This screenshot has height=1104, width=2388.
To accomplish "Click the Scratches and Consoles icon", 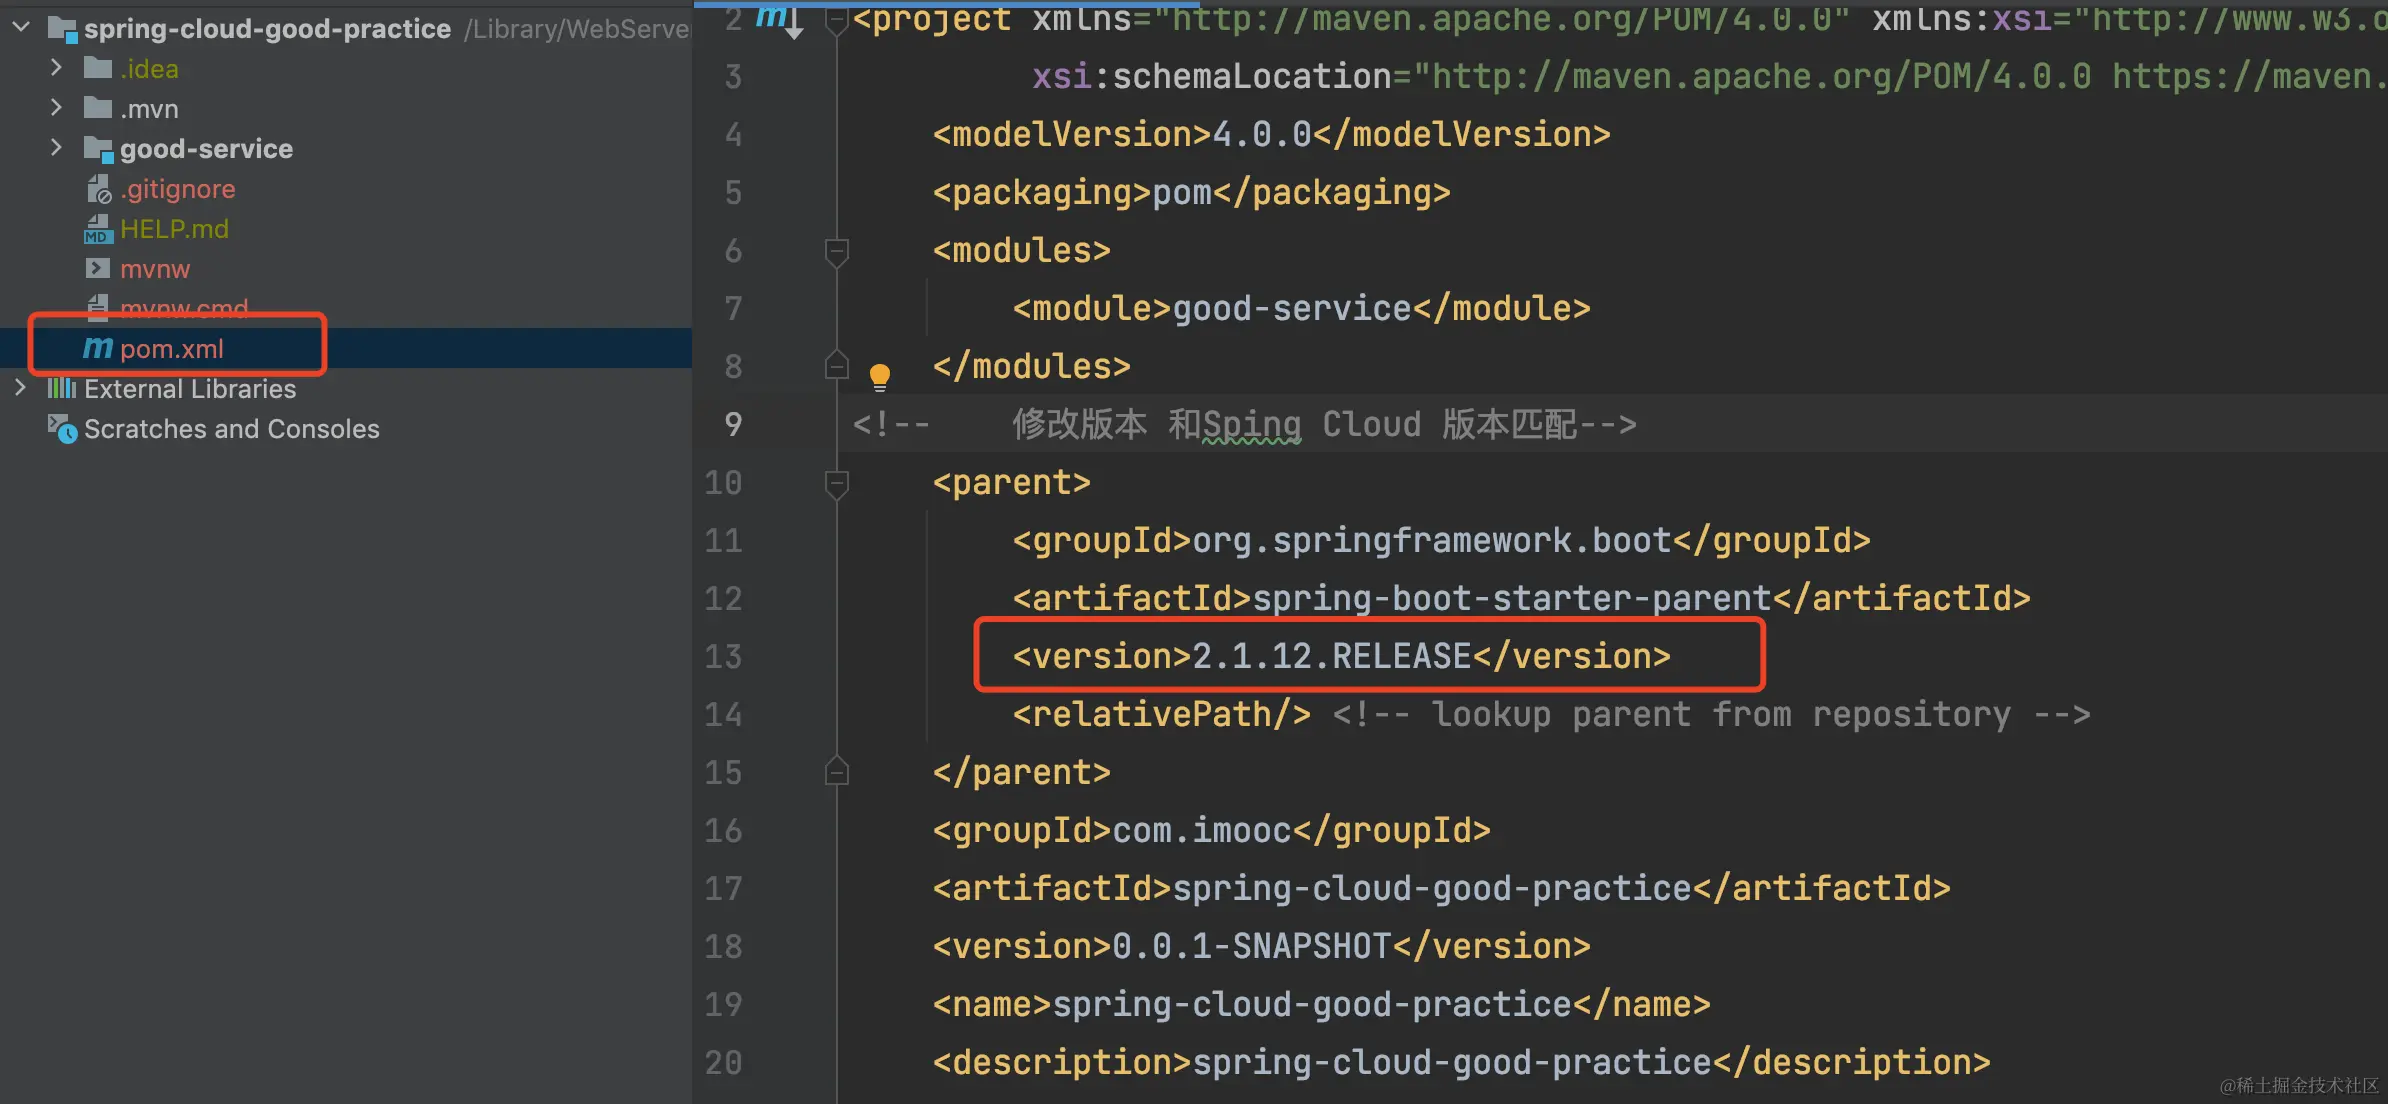I will 62,429.
